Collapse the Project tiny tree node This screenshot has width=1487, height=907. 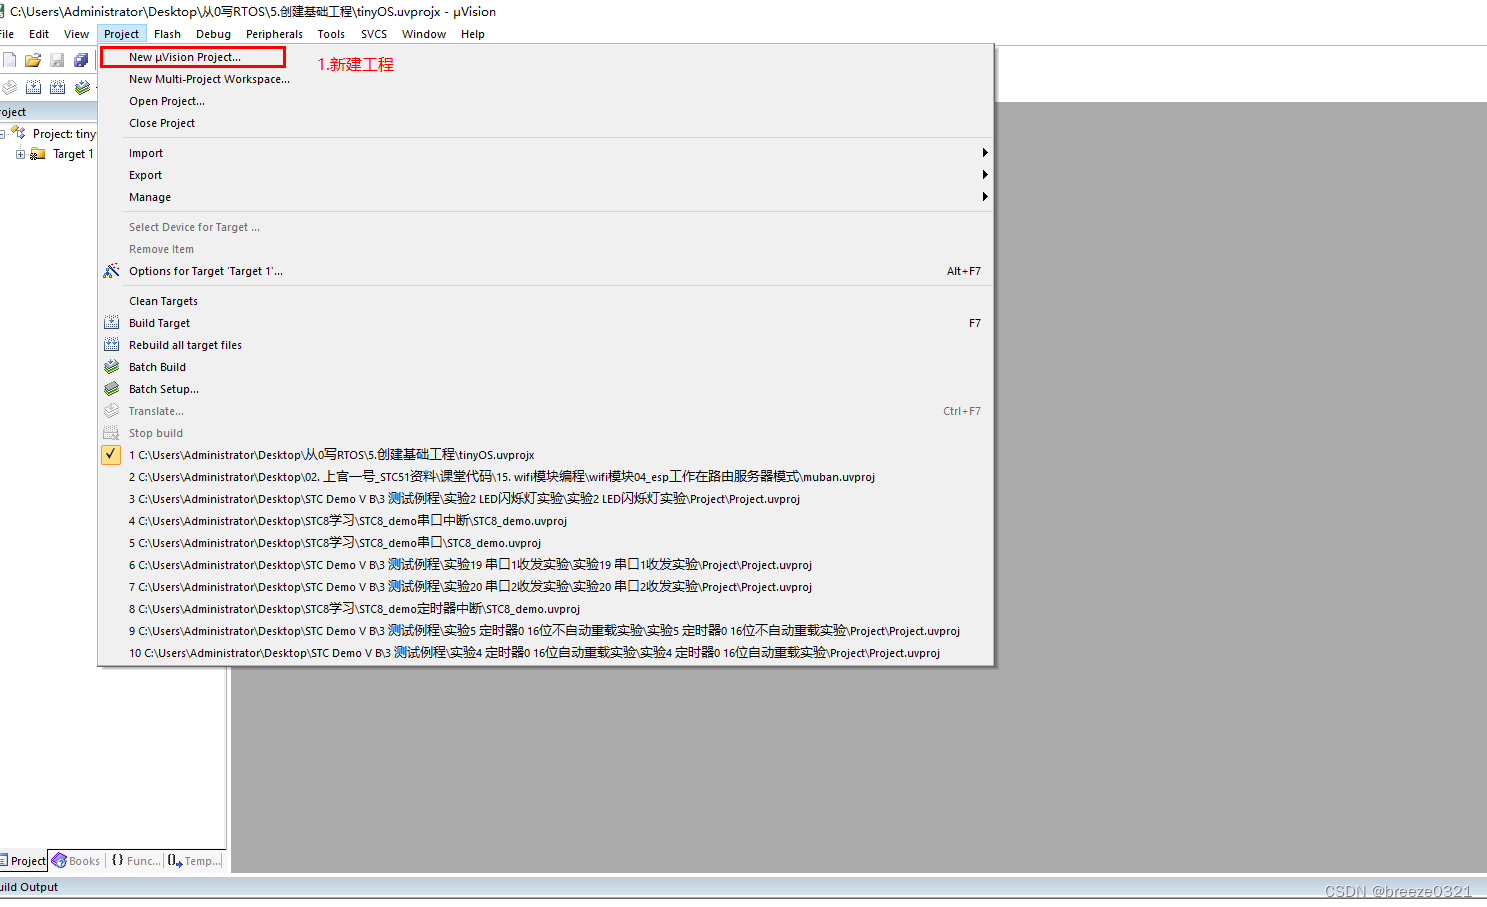tap(2, 134)
